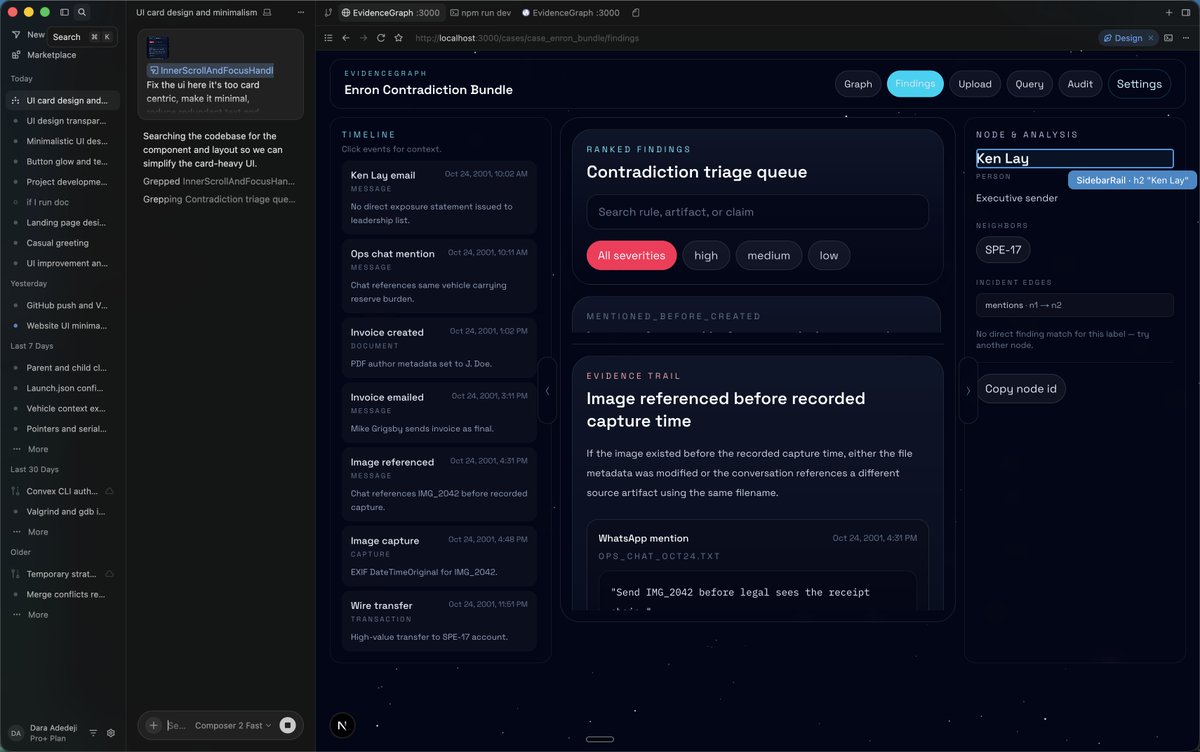Open the Settings tab
The image size is (1200, 752).
1139,84
